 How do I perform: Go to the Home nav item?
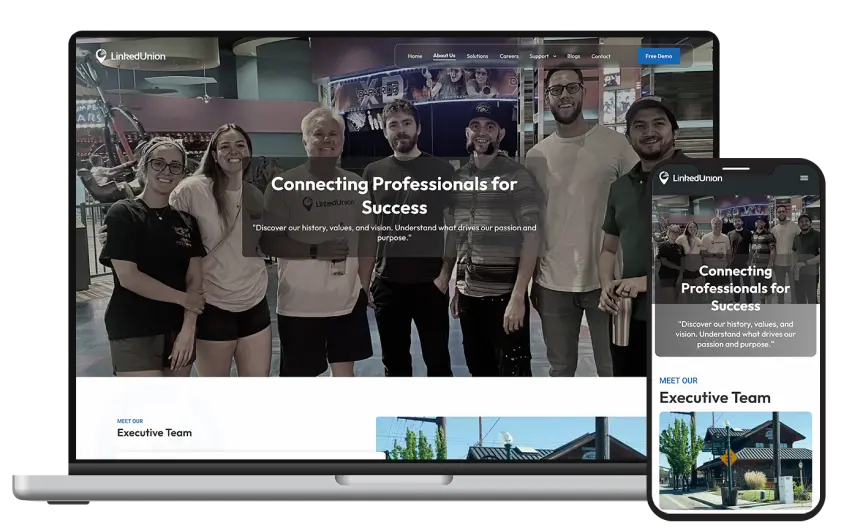(x=415, y=56)
